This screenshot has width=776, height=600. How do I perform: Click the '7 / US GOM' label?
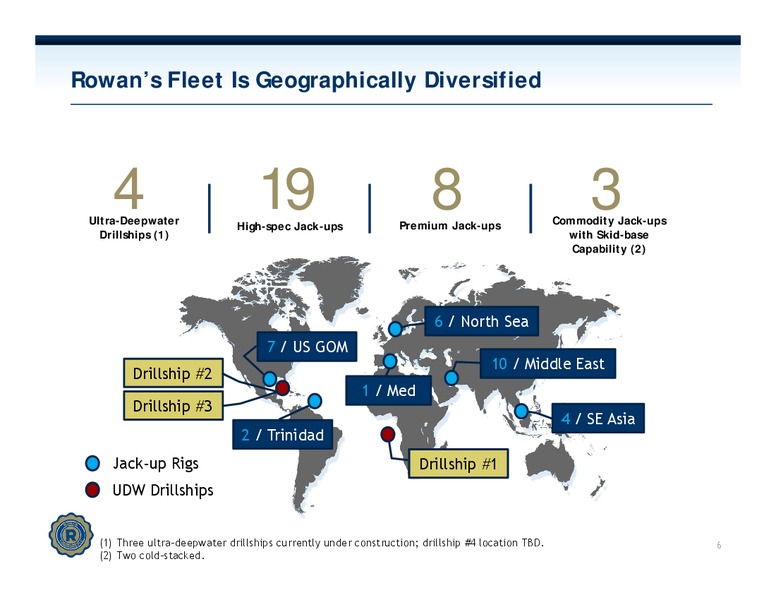[307, 347]
